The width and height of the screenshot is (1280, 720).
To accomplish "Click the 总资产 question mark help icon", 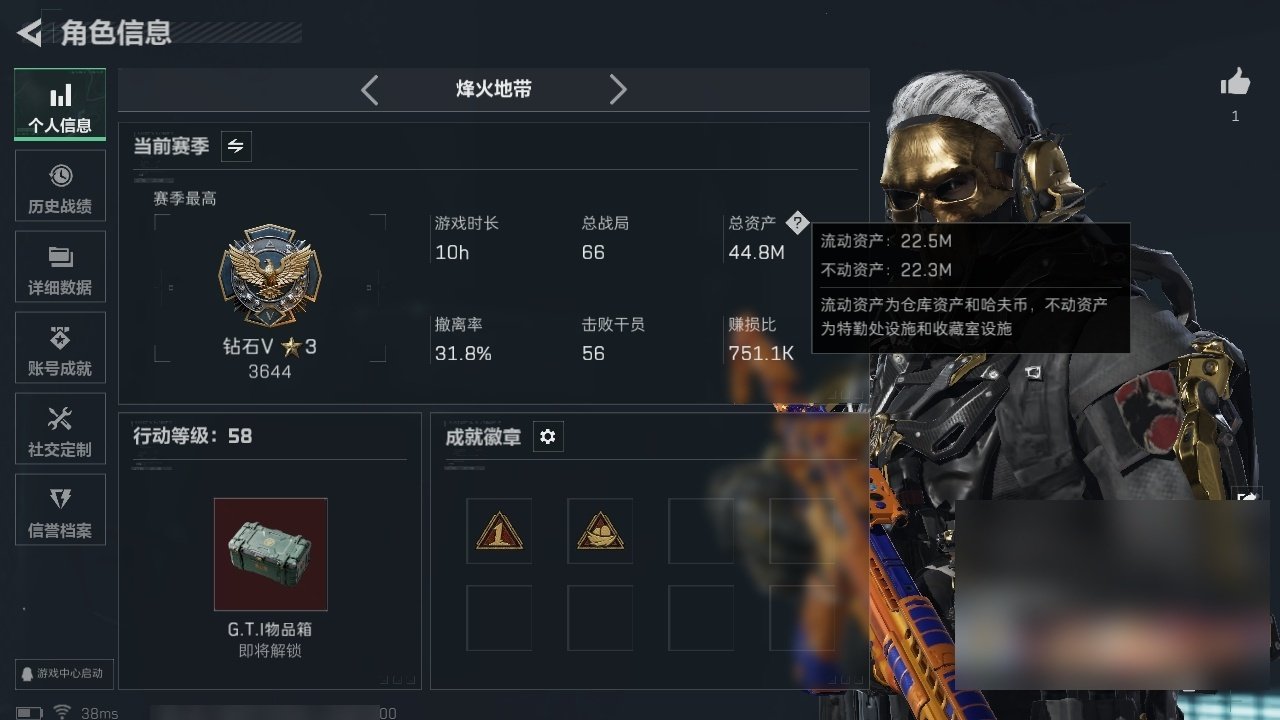I will [796, 223].
